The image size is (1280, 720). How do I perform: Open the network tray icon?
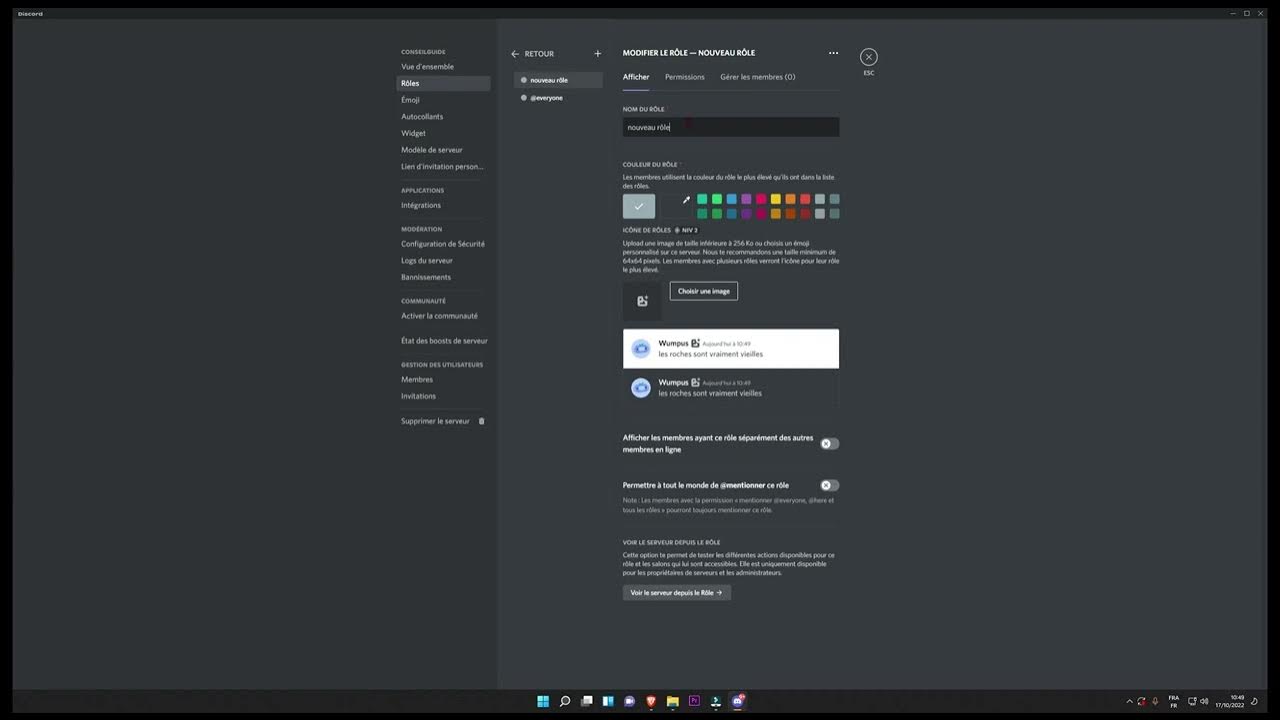click(1192, 701)
